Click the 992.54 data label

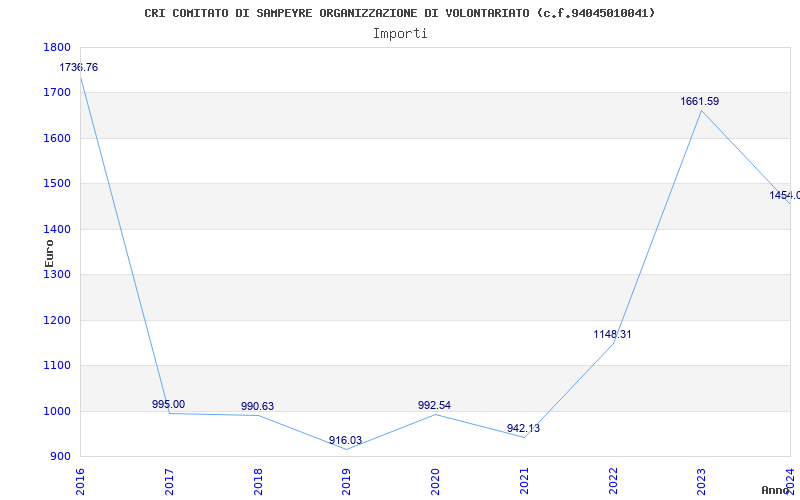(x=434, y=405)
